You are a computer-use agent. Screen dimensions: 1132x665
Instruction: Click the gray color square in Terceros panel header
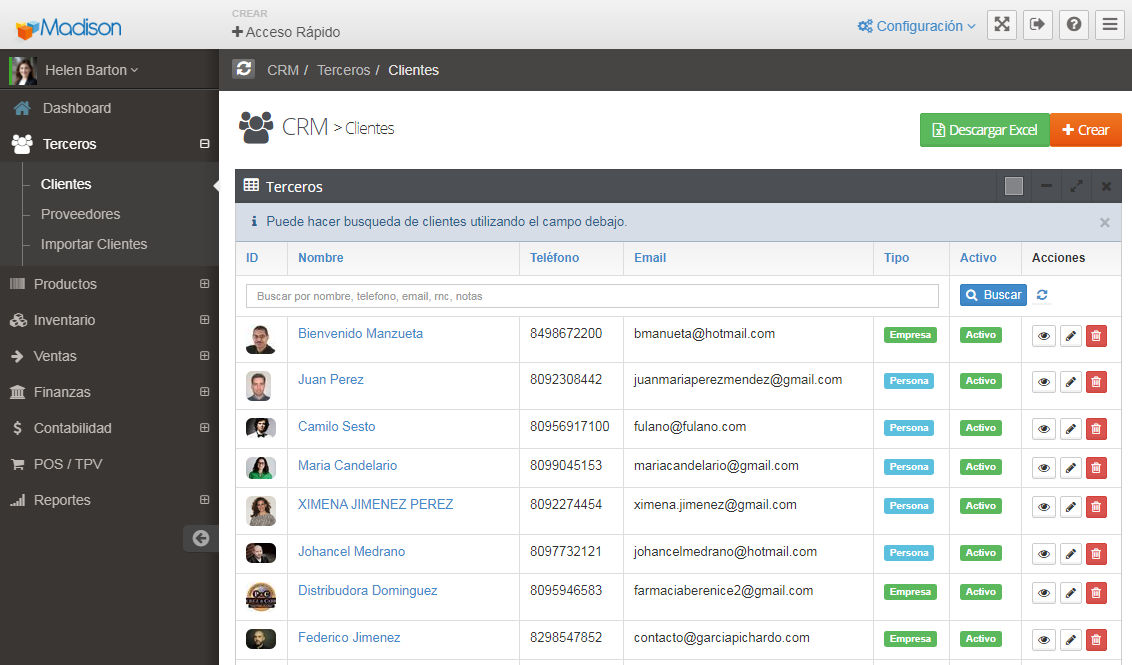(1014, 186)
